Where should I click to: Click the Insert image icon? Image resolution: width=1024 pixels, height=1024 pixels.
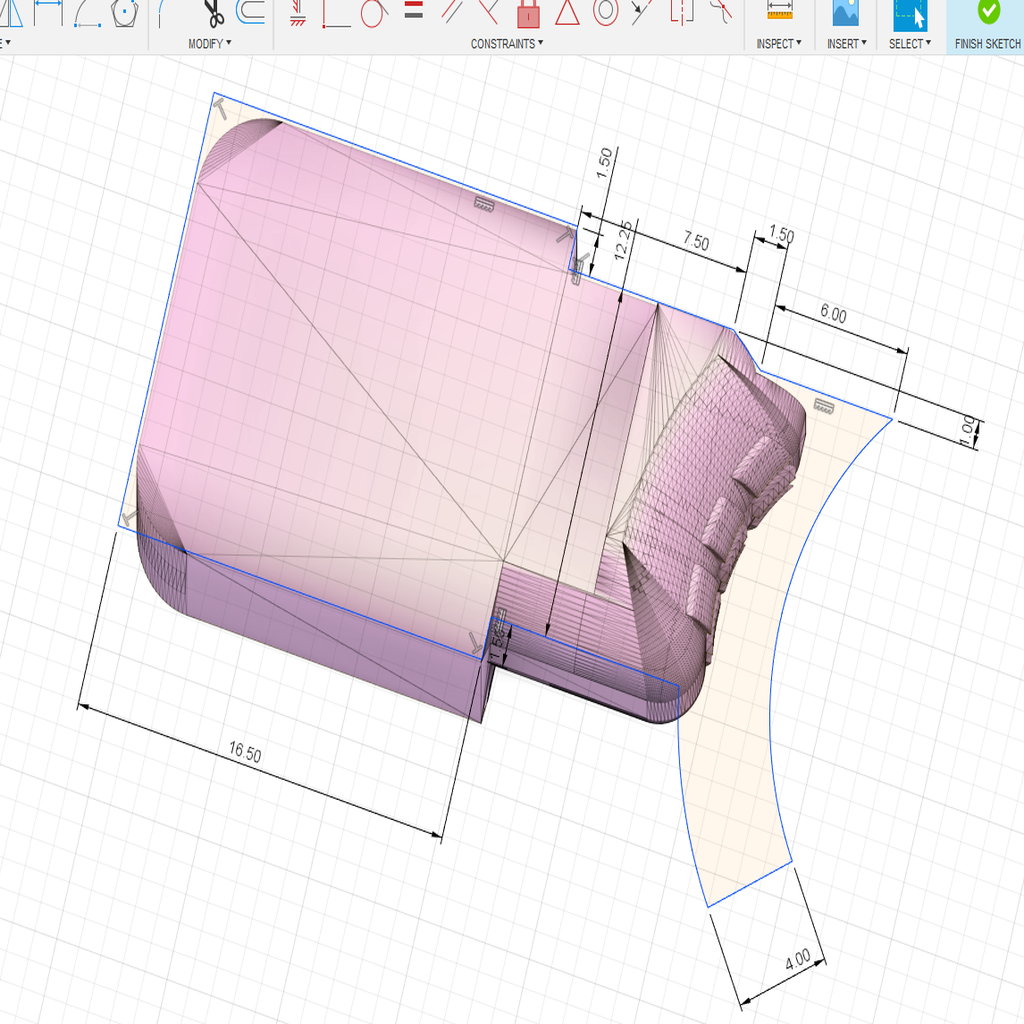coord(845,12)
